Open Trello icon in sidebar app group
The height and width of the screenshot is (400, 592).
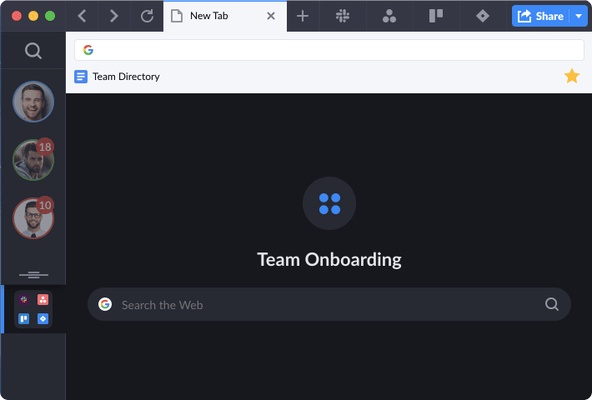(24, 319)
